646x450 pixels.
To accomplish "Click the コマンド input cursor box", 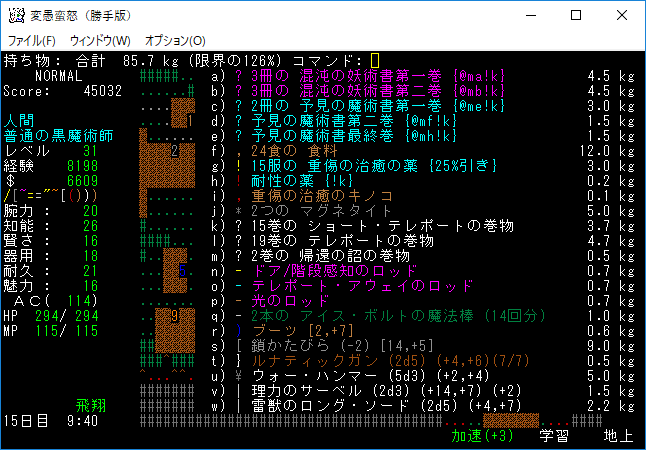I will pos(375,61).
